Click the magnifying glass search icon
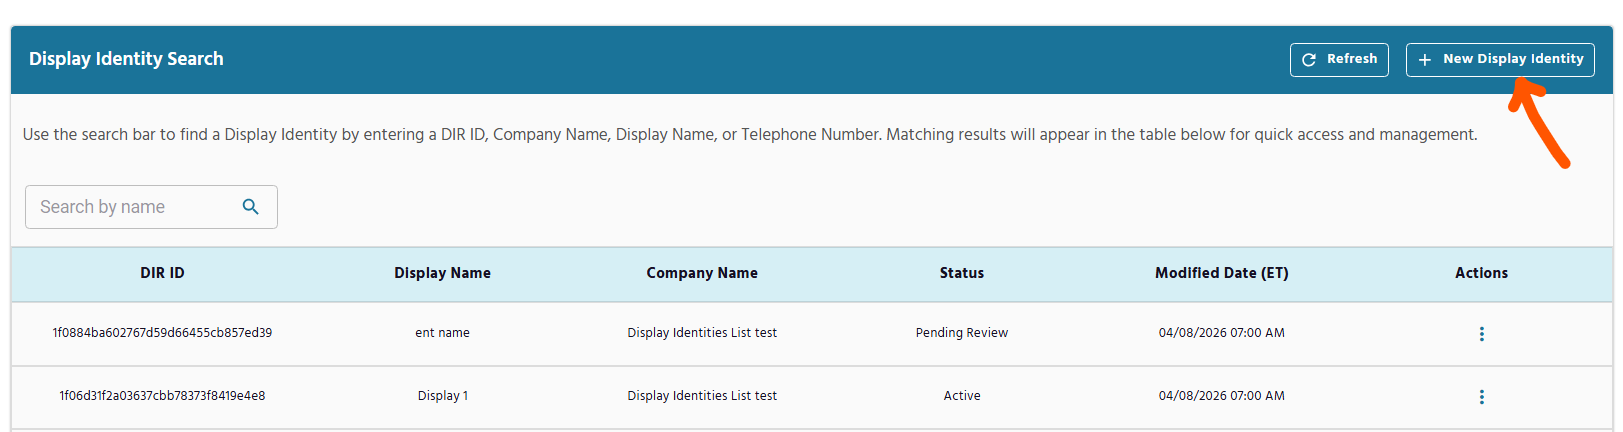1623x432 pixels. click(251, 207)
